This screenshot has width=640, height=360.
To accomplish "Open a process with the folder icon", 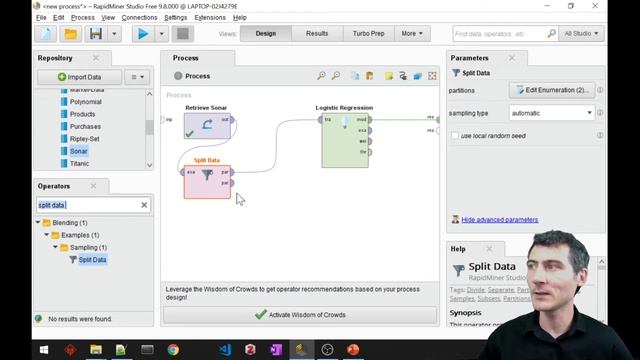I will (x=71, y=33).
